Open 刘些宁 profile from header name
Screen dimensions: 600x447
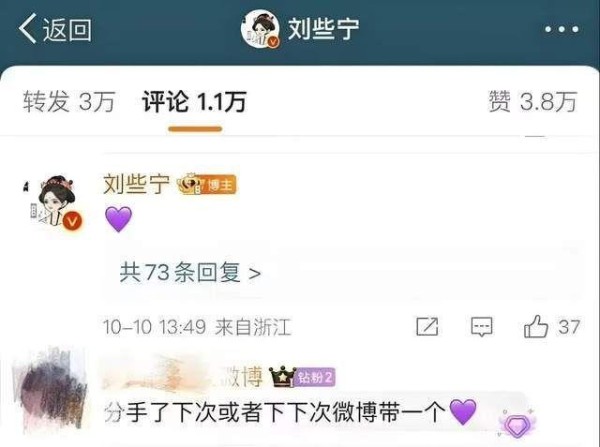[x=323, y=29]
